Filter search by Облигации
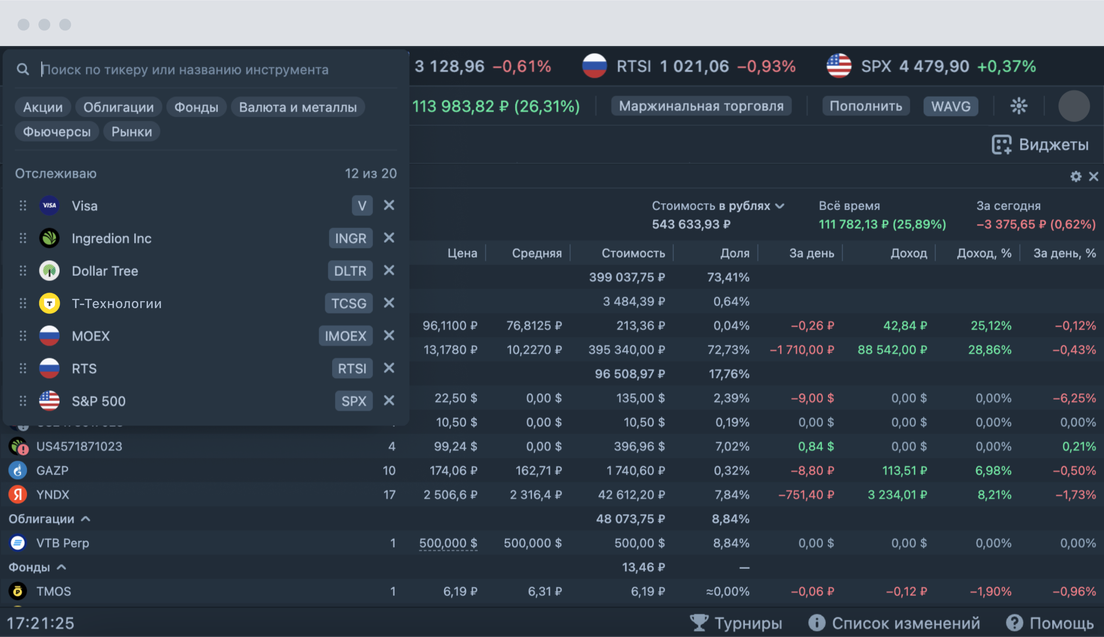The image size is (1104, 637). [x=118, y=107]
